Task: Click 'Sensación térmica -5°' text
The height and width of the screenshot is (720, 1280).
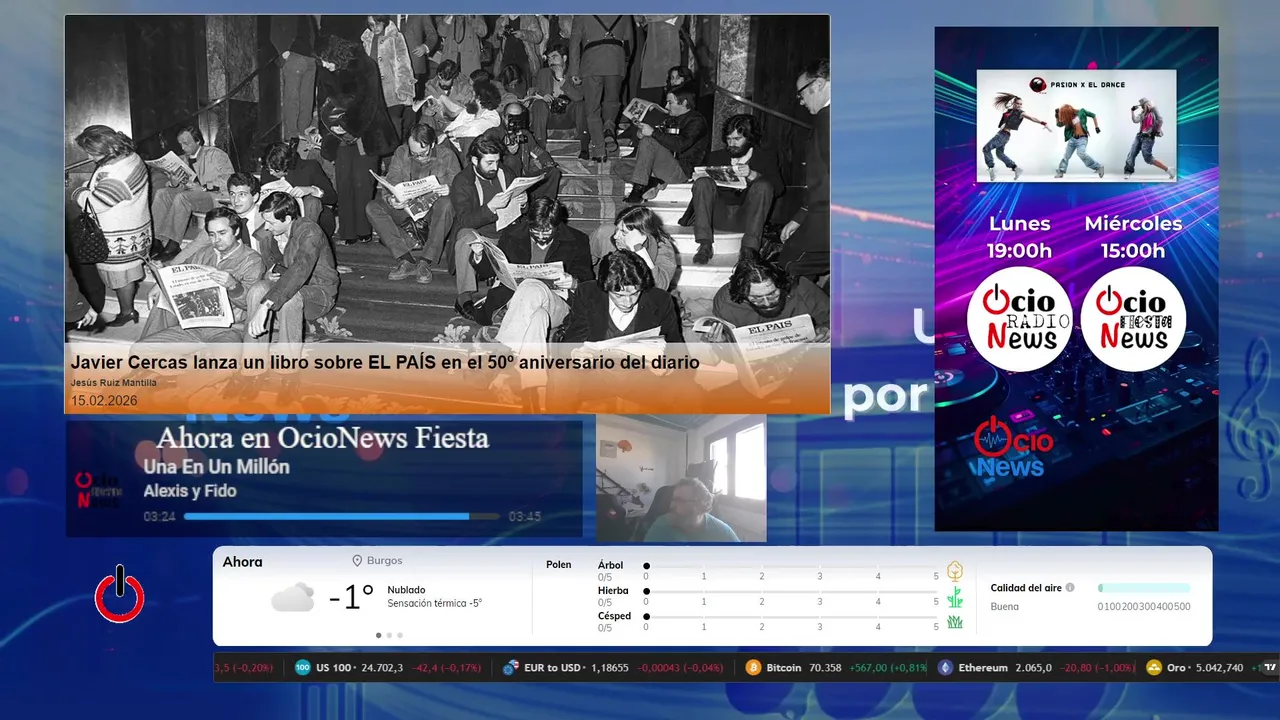Action: pos(435,603)
